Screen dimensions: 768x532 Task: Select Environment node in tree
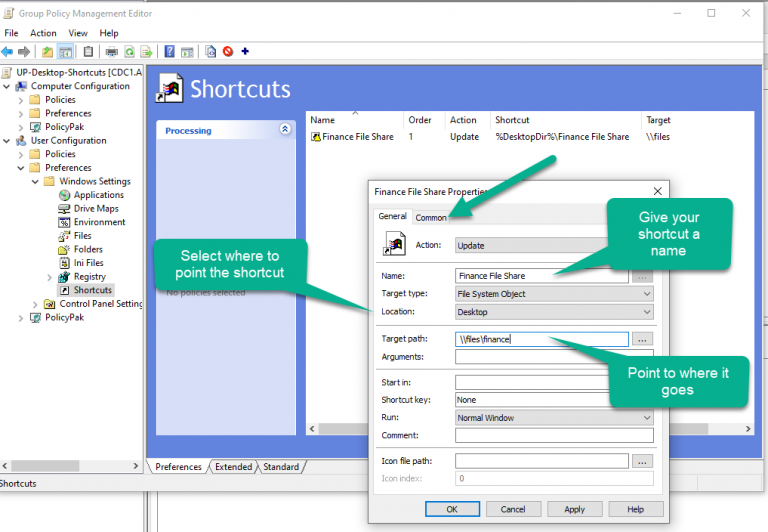99,222
